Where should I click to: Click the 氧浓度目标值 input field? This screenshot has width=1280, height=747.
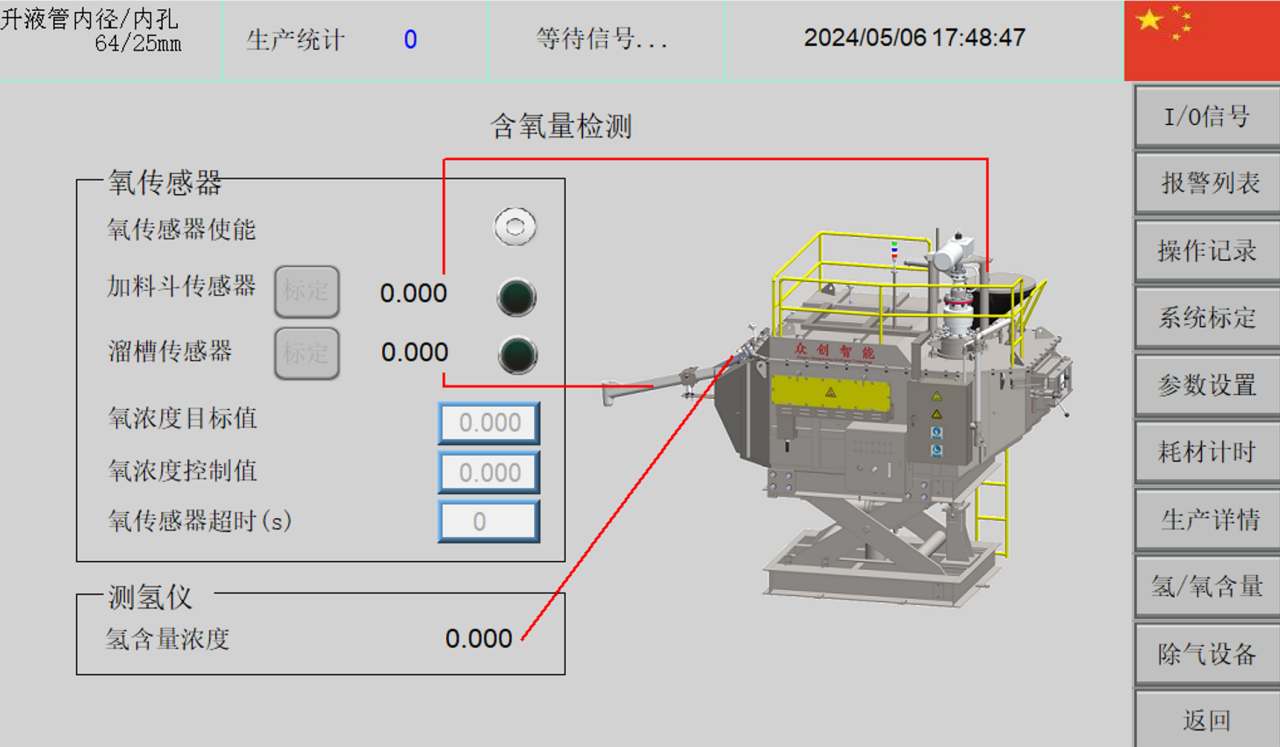pyautogui.click(x=489, y=423)
